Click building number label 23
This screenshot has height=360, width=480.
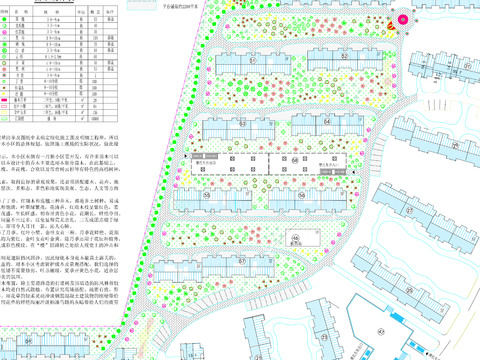(325, 337)
